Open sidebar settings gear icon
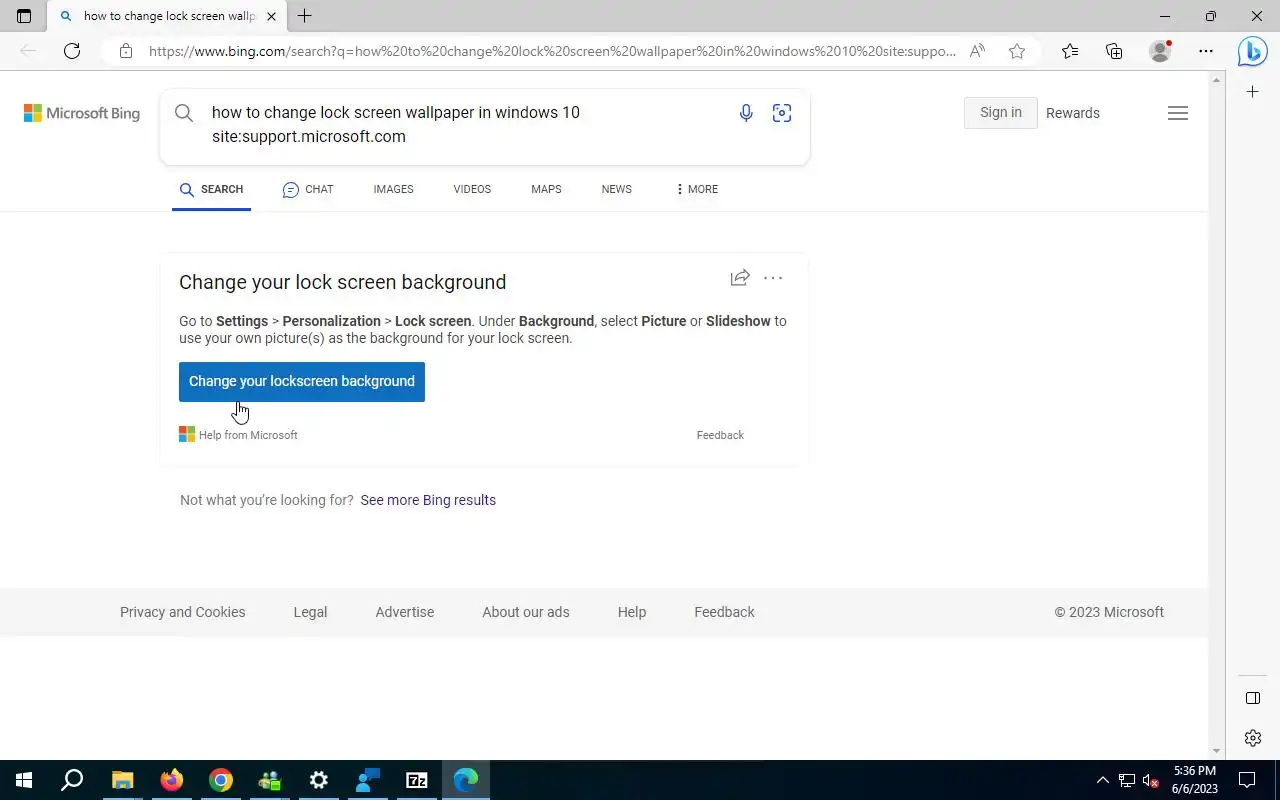 click(x=1253, y=738)
